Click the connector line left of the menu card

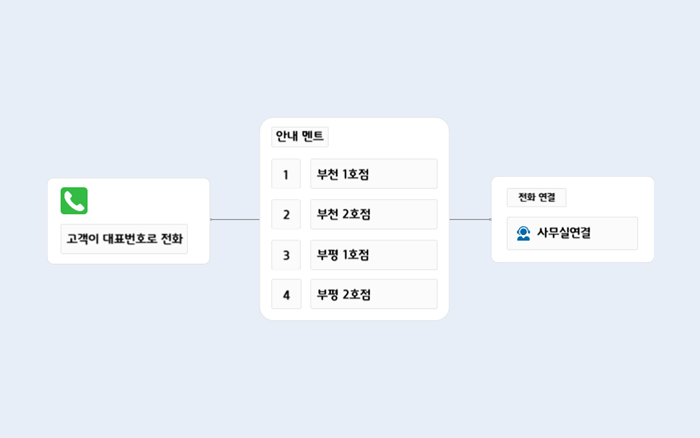[235, 219]
